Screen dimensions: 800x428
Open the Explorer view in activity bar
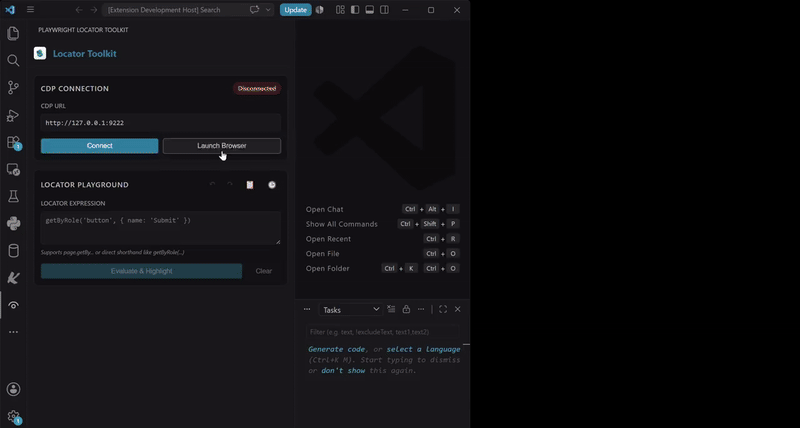[x=13, y=34]
